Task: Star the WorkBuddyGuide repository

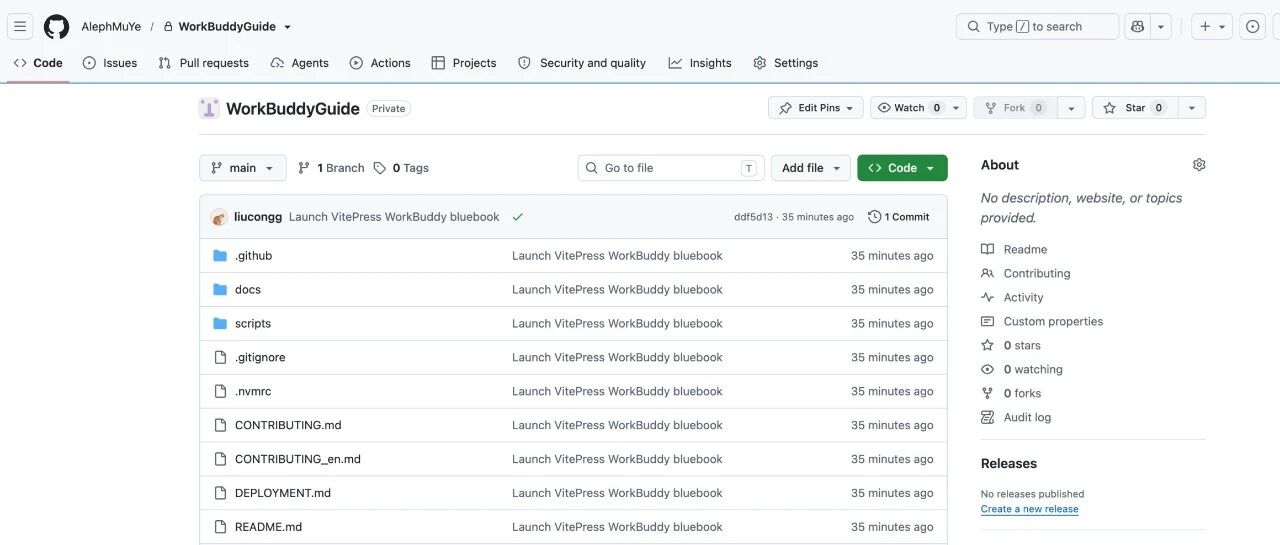Action: point(1135,108)
